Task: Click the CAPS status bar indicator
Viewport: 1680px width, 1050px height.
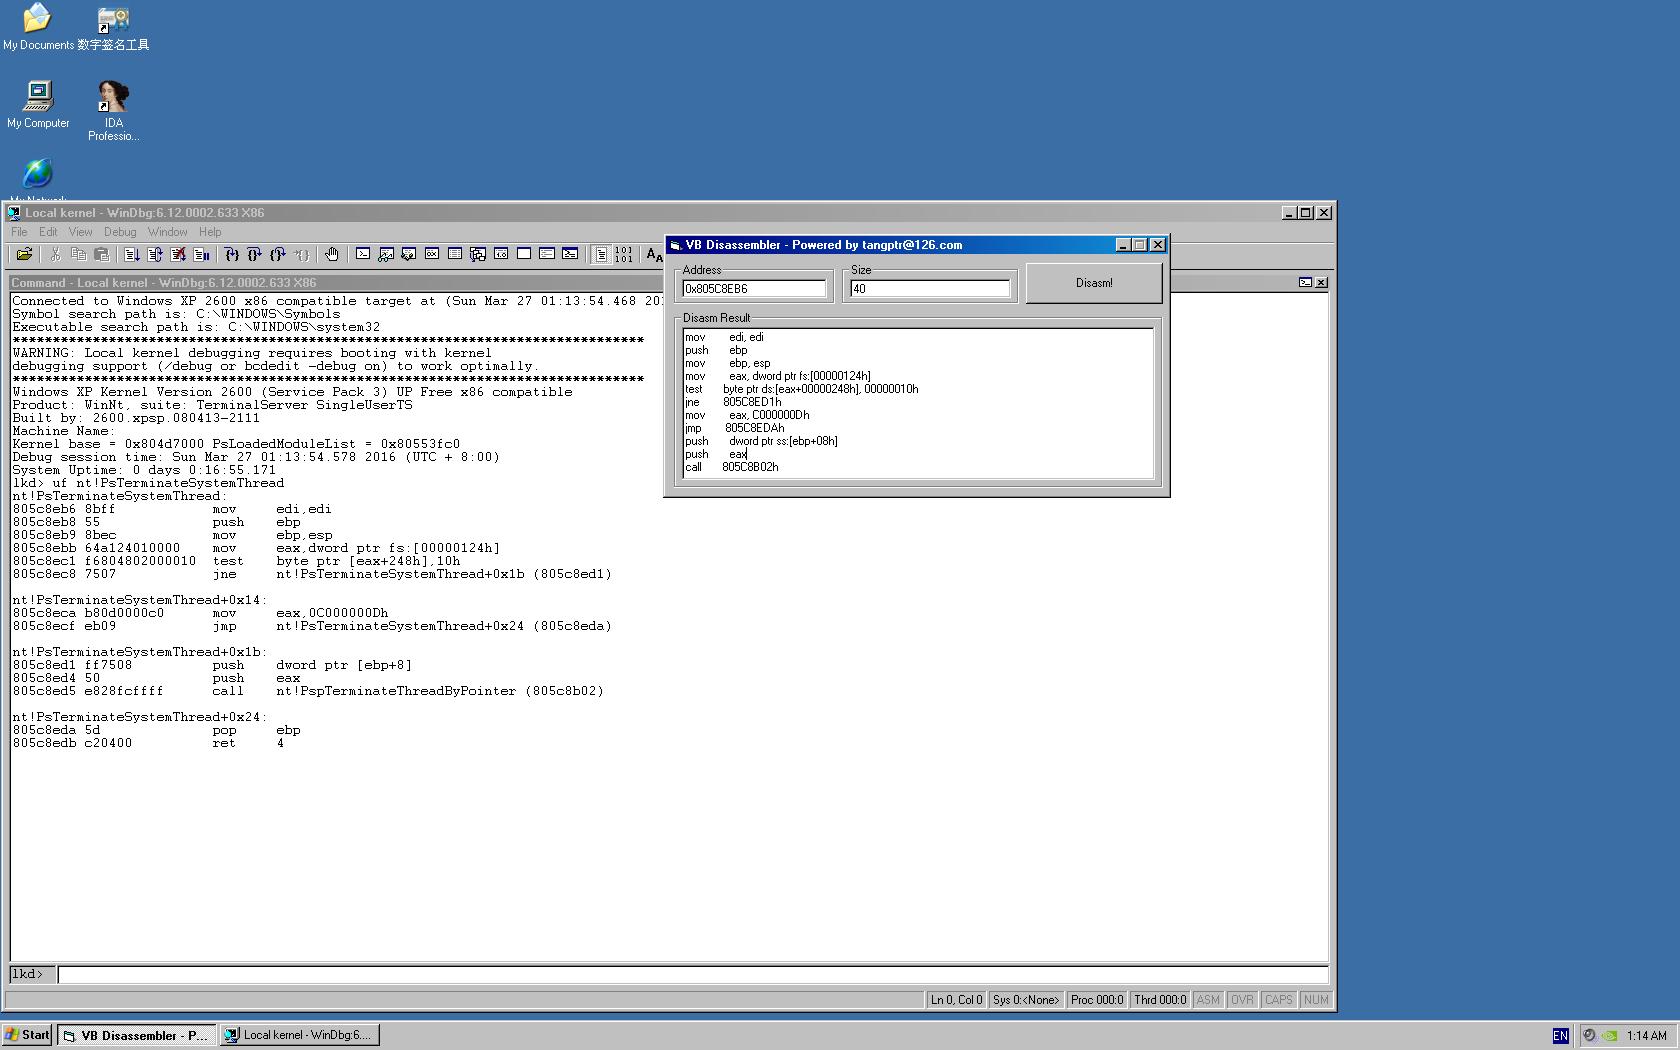Action: (x=1279, y=1000)
